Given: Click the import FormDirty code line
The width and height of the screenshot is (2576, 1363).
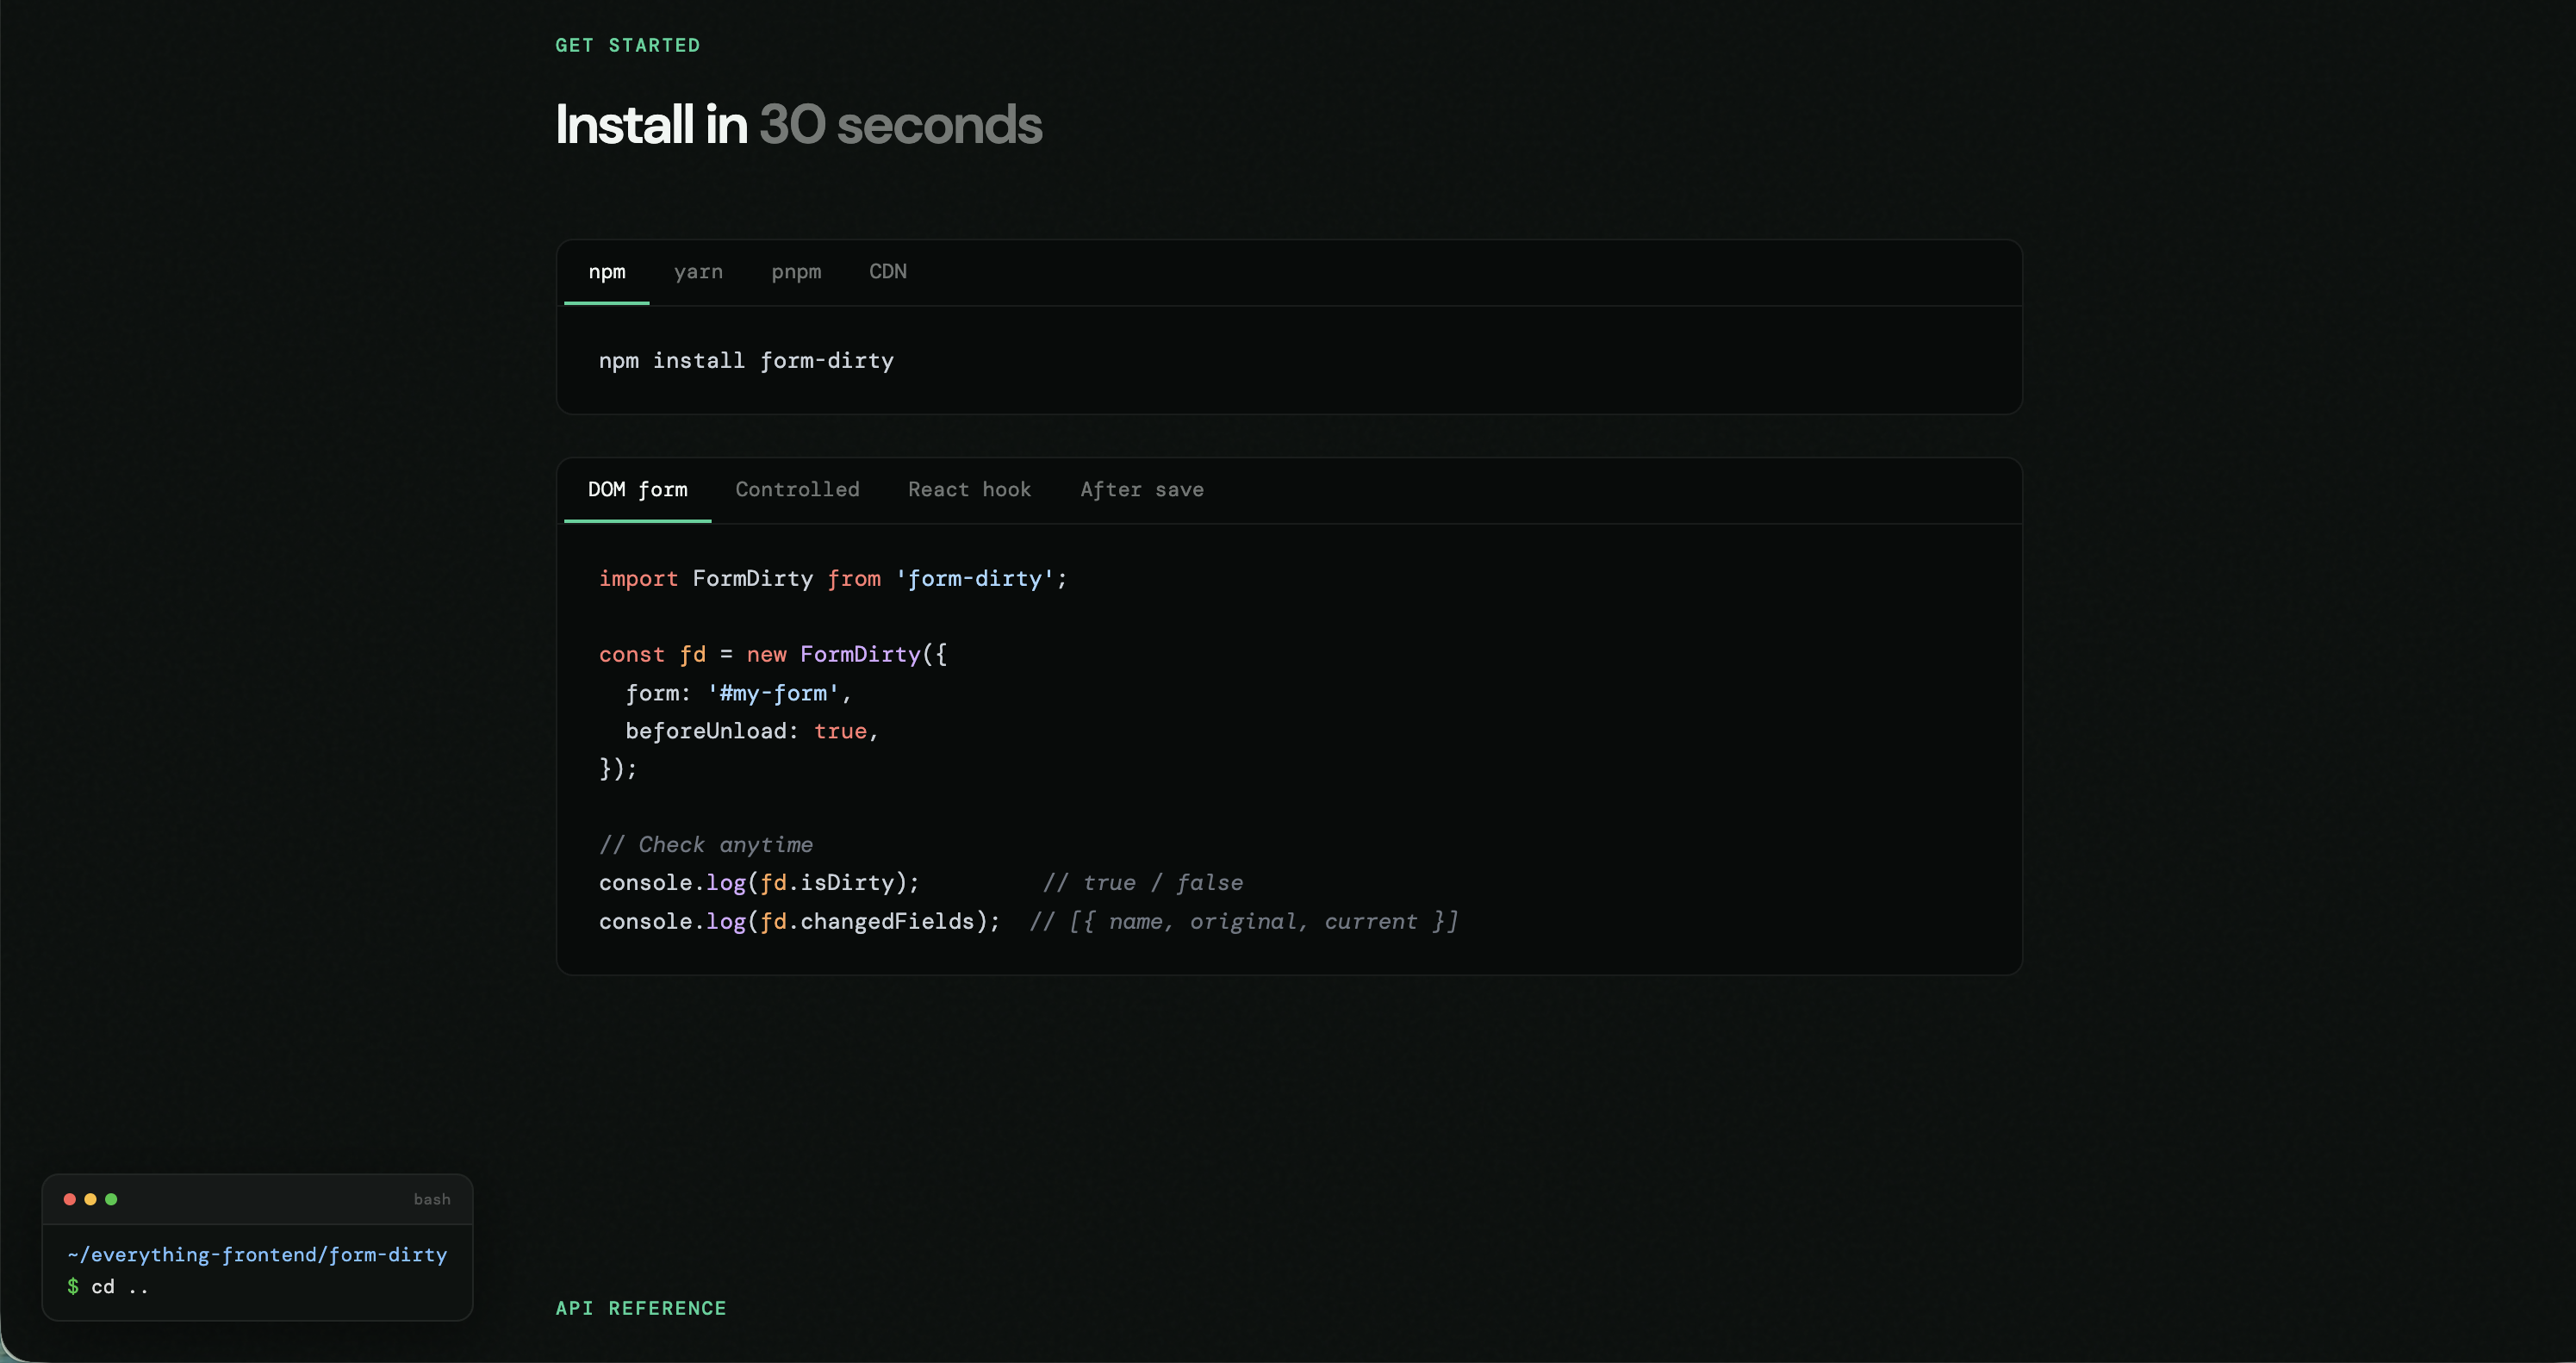Looking at the screenshot, I should tap(833, 579).
